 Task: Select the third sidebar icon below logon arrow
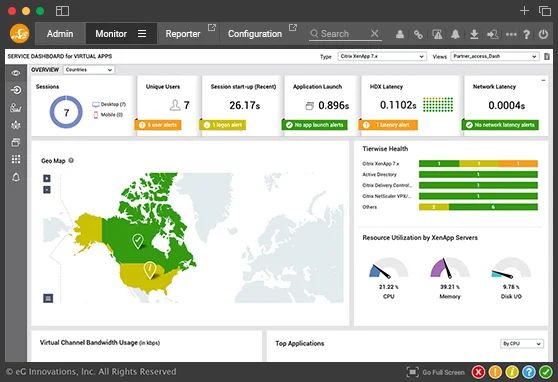(16, 108)
